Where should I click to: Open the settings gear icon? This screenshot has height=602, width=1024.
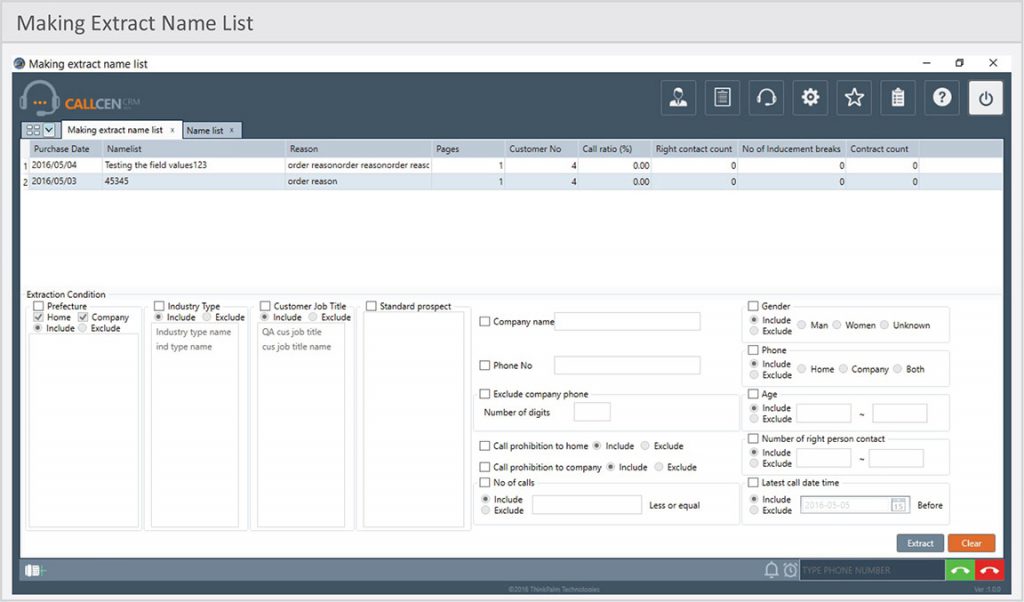[x=810, y=97]
